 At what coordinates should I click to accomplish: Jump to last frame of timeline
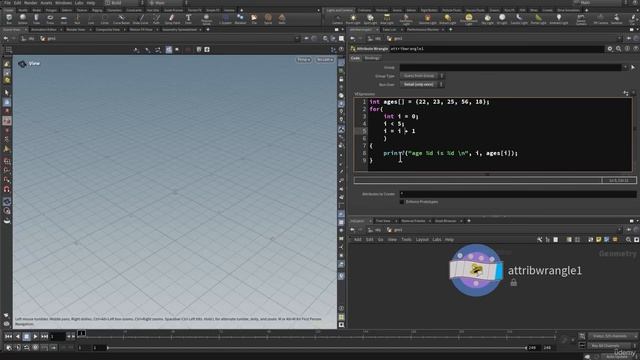click(x=44, y=336)
